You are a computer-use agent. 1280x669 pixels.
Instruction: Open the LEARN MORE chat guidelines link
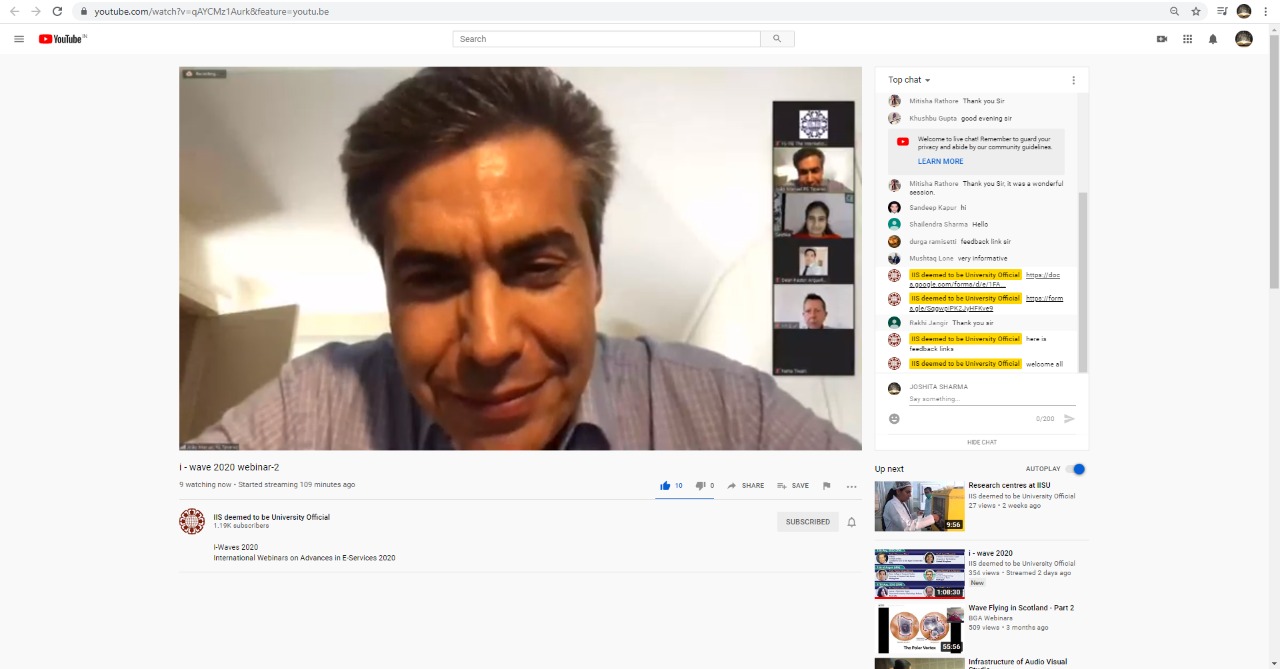tap(940, 161)
